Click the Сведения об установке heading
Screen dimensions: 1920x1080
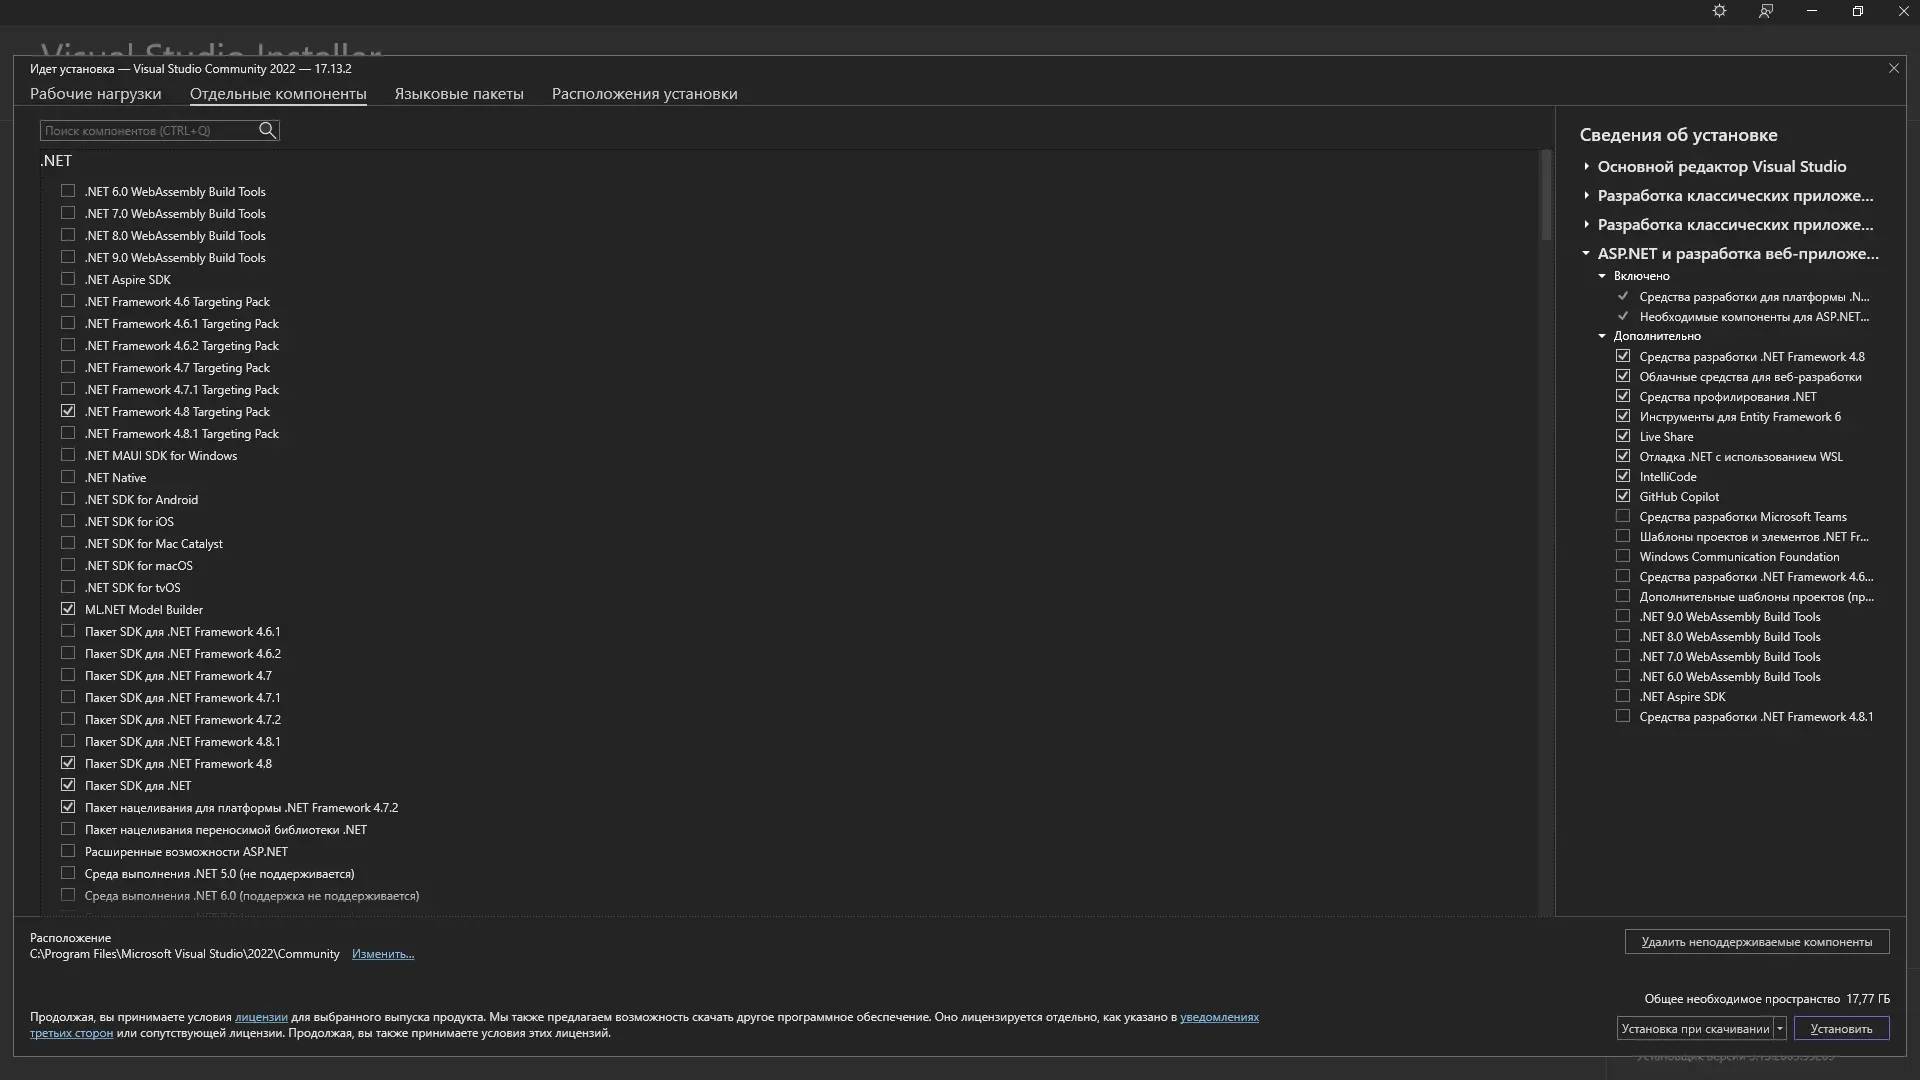coord(1678,135)
